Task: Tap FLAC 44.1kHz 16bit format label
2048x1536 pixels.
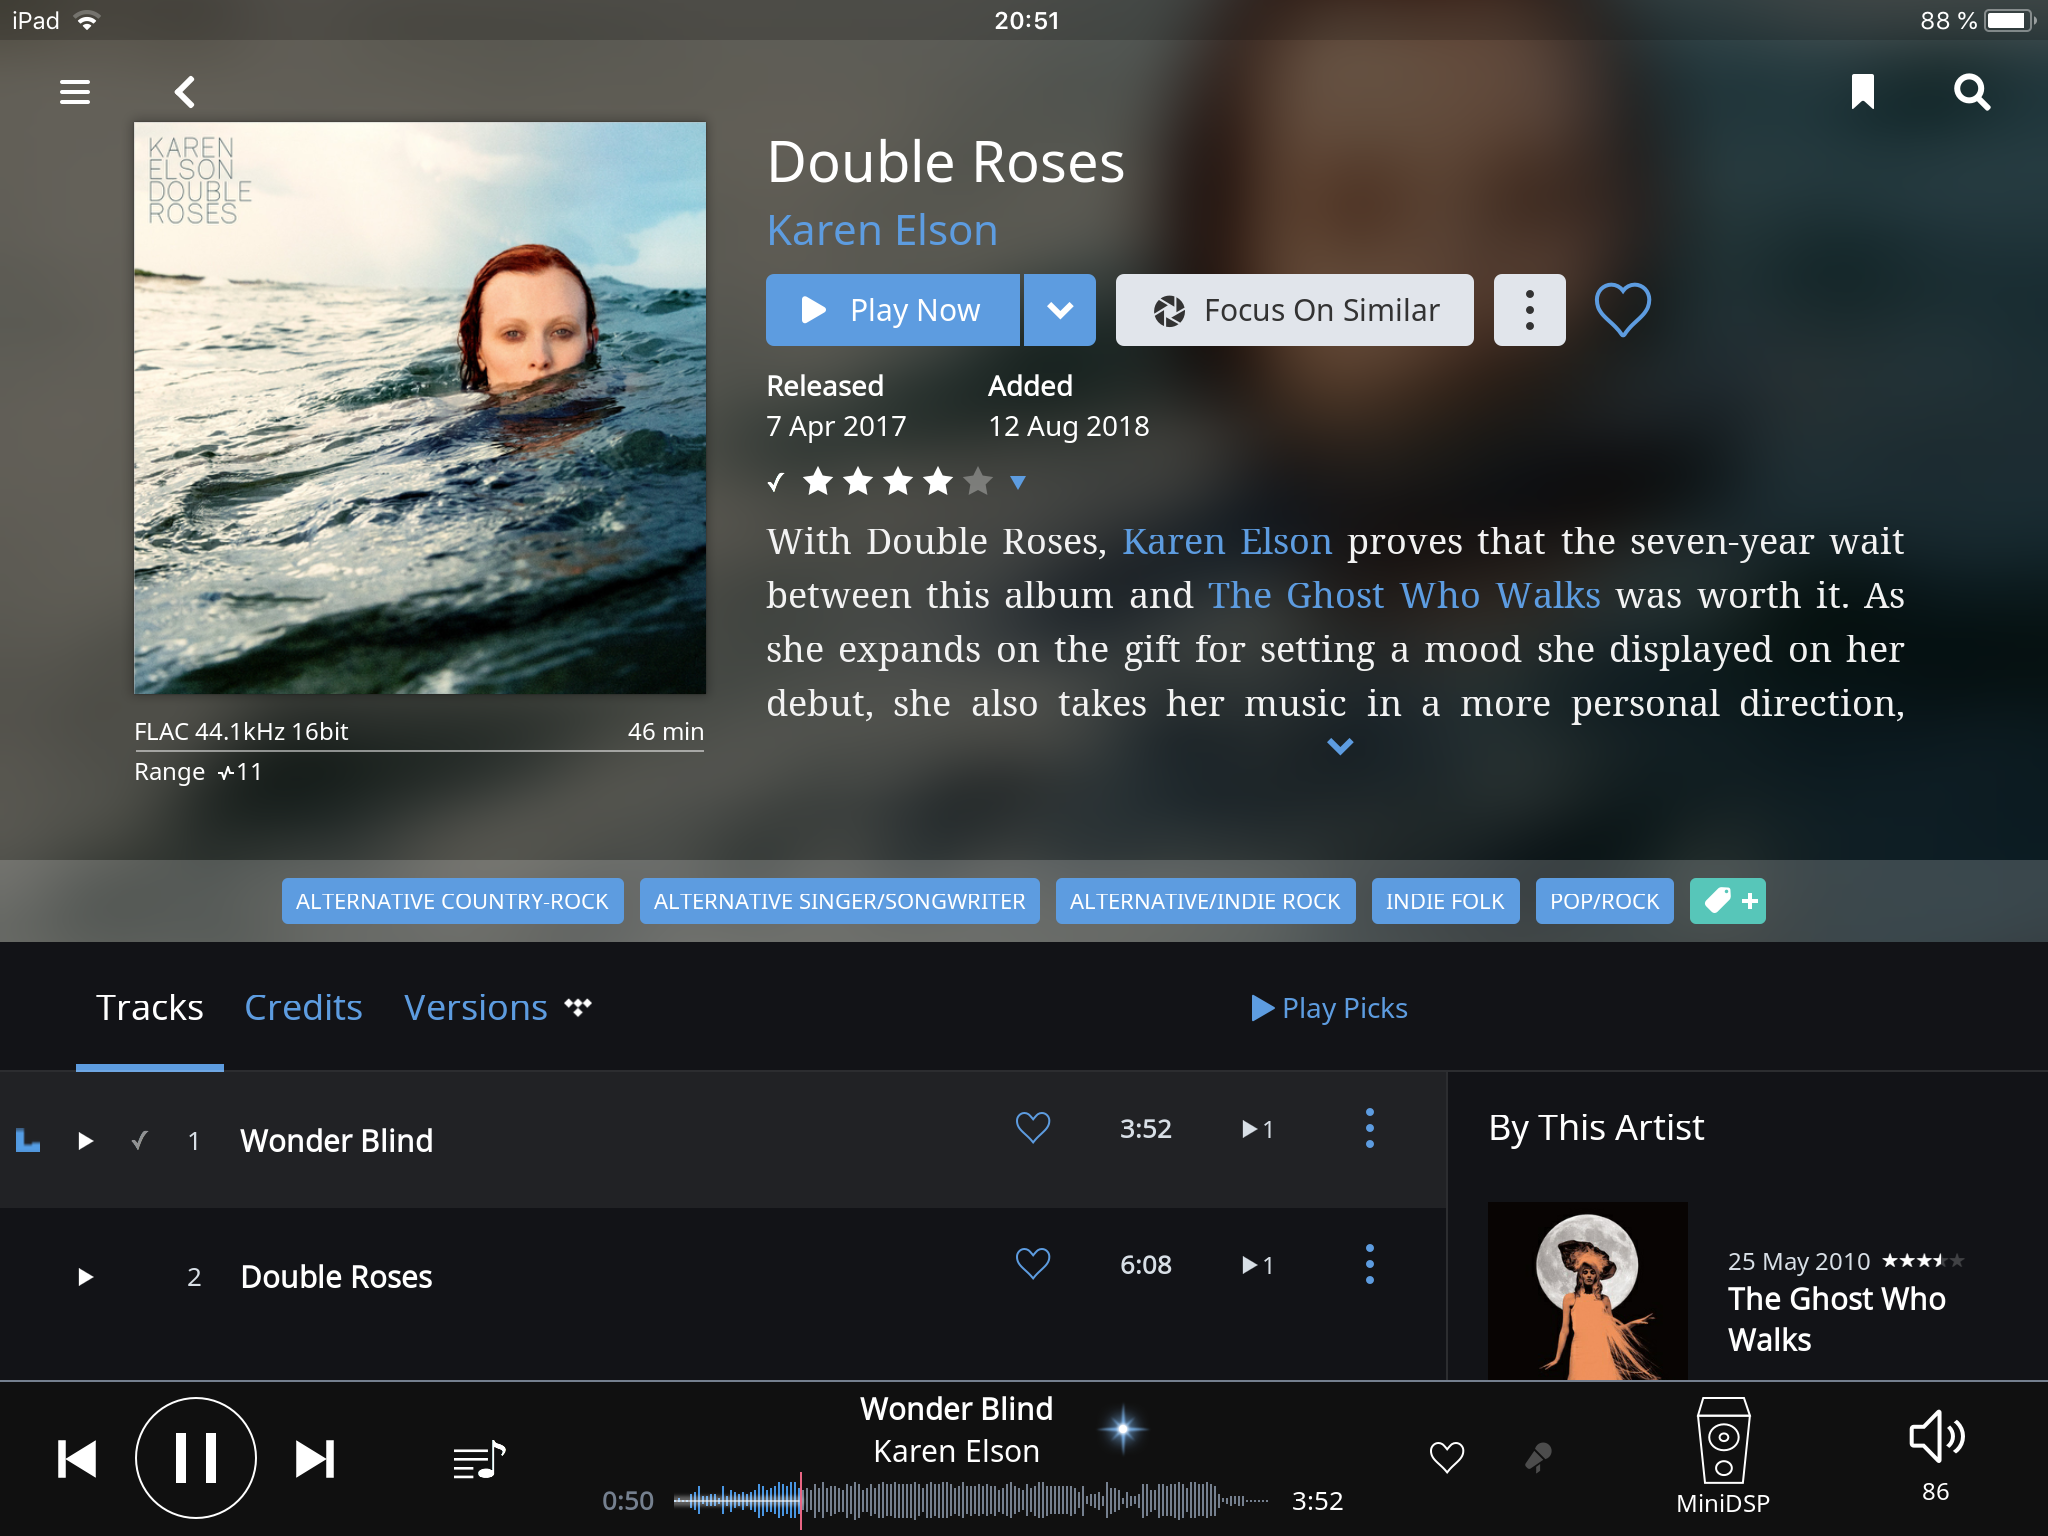Action: (x=241, y=732)
